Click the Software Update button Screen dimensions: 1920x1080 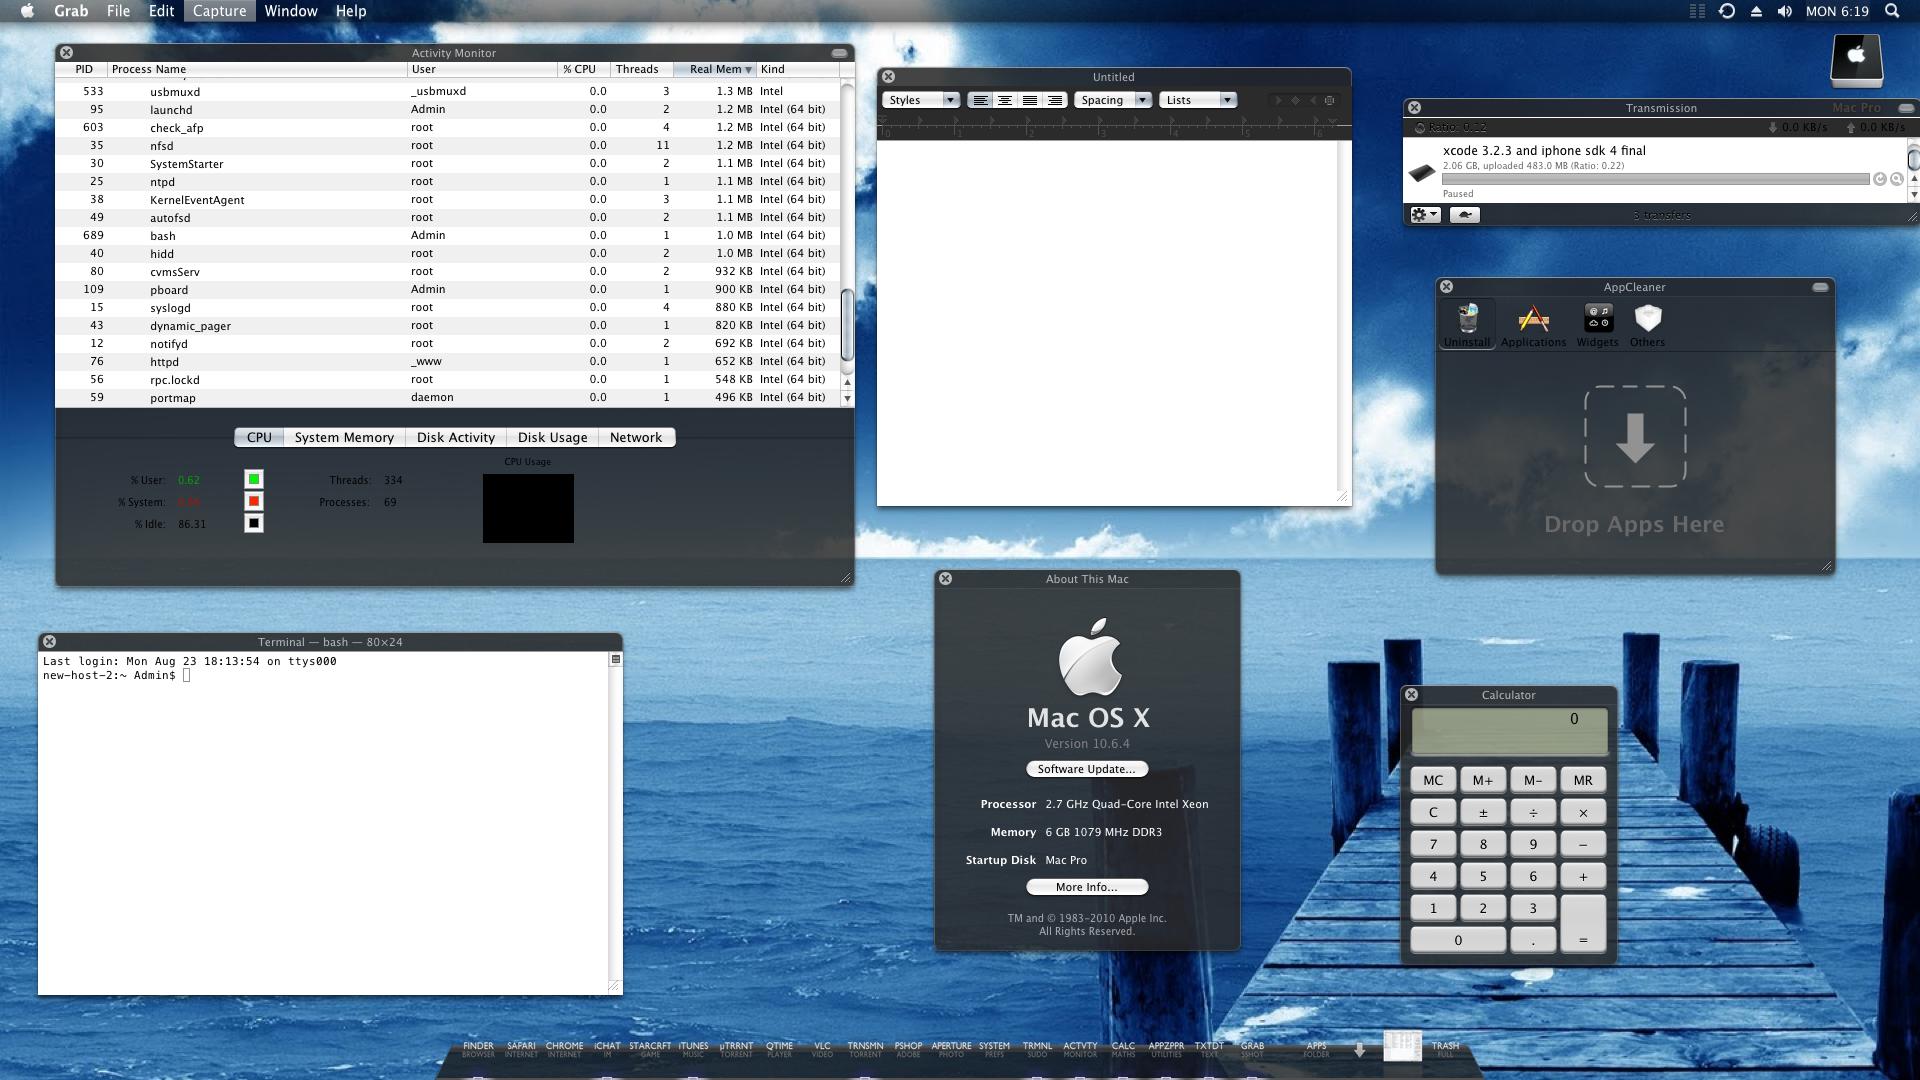(1086, 769)
